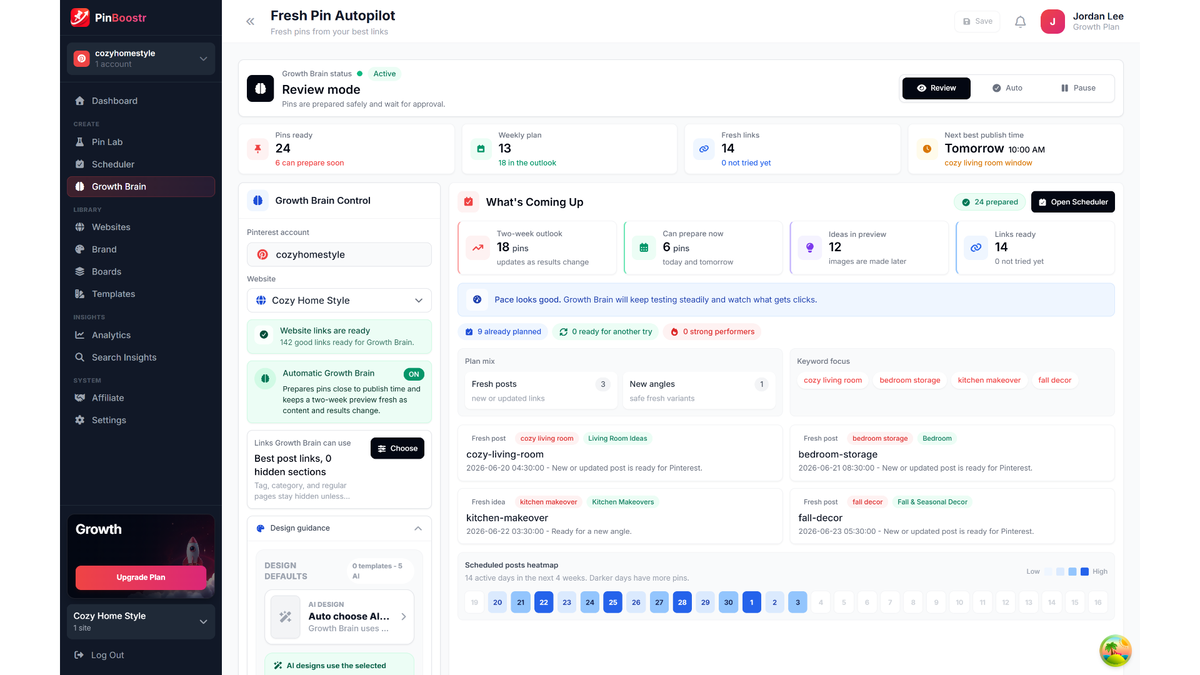Click the fall decor keyword focus chip
Image resolution: width=1200 pixels, height=675 pixels.
click(x=1055, y=380)
